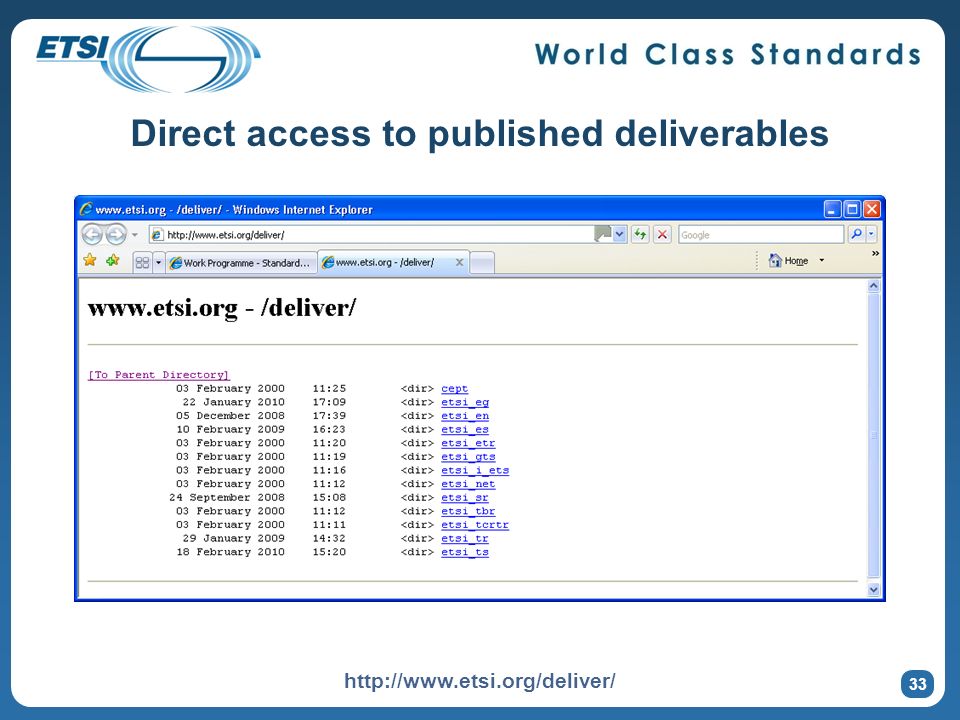This screenshot has height=720, width=960.
Task: Select the www.etsi.org - /deliver/ tab
Action: point(386,262)
